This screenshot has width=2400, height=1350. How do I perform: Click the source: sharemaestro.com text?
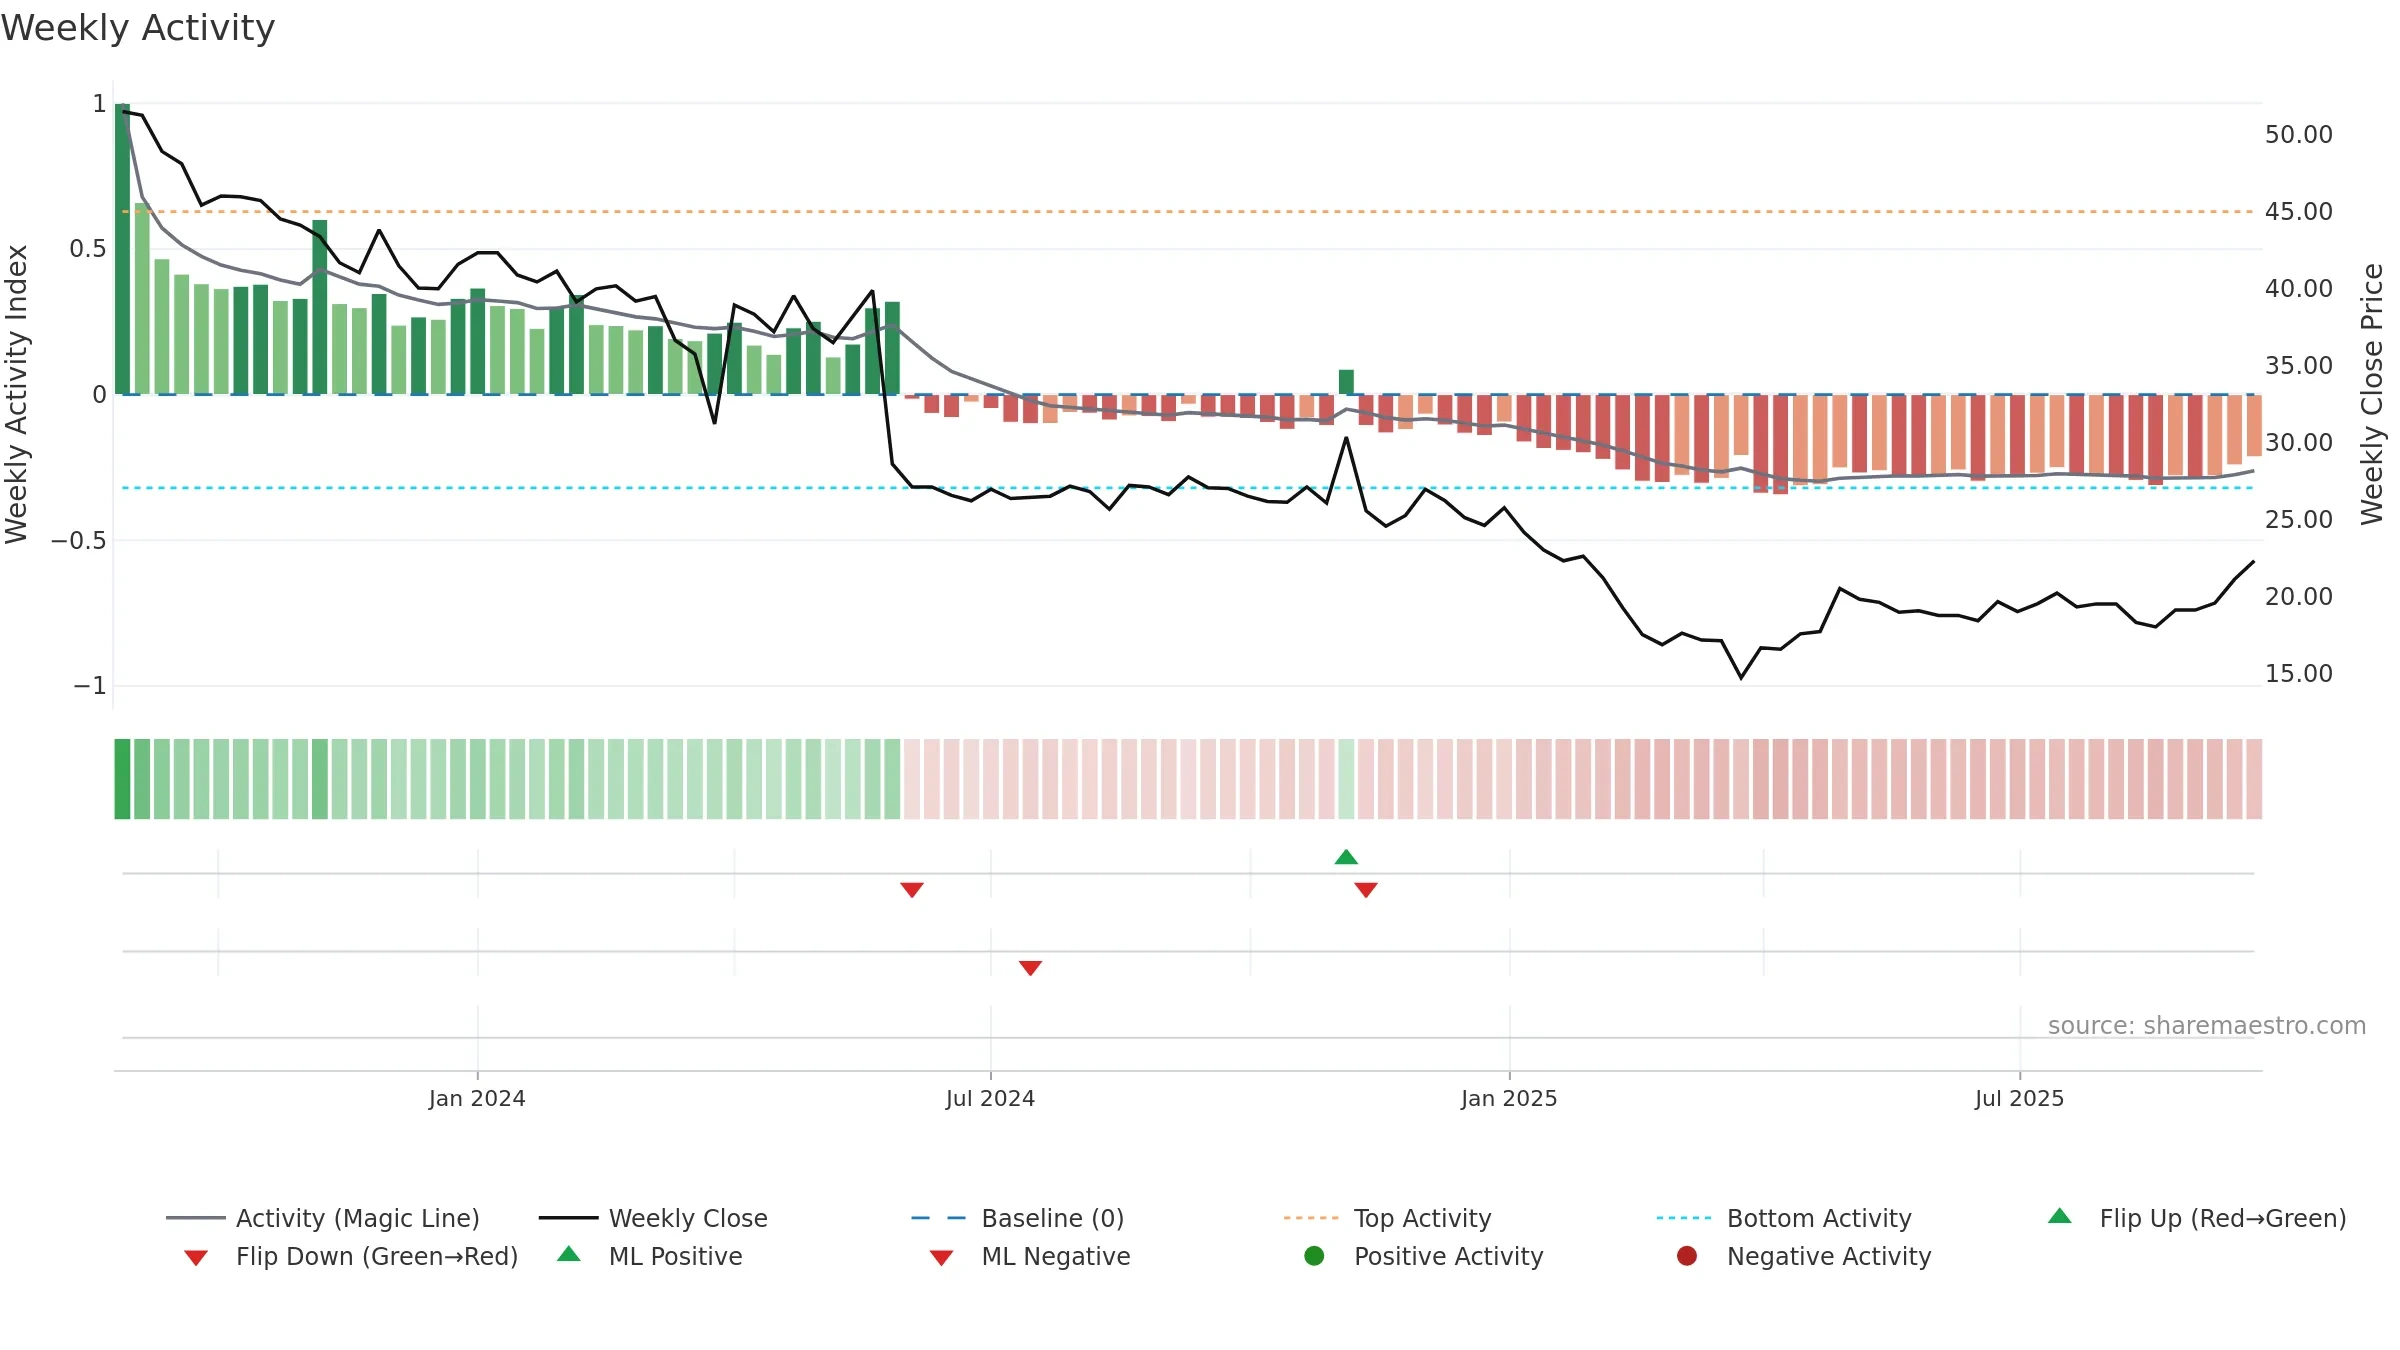2207,1025
